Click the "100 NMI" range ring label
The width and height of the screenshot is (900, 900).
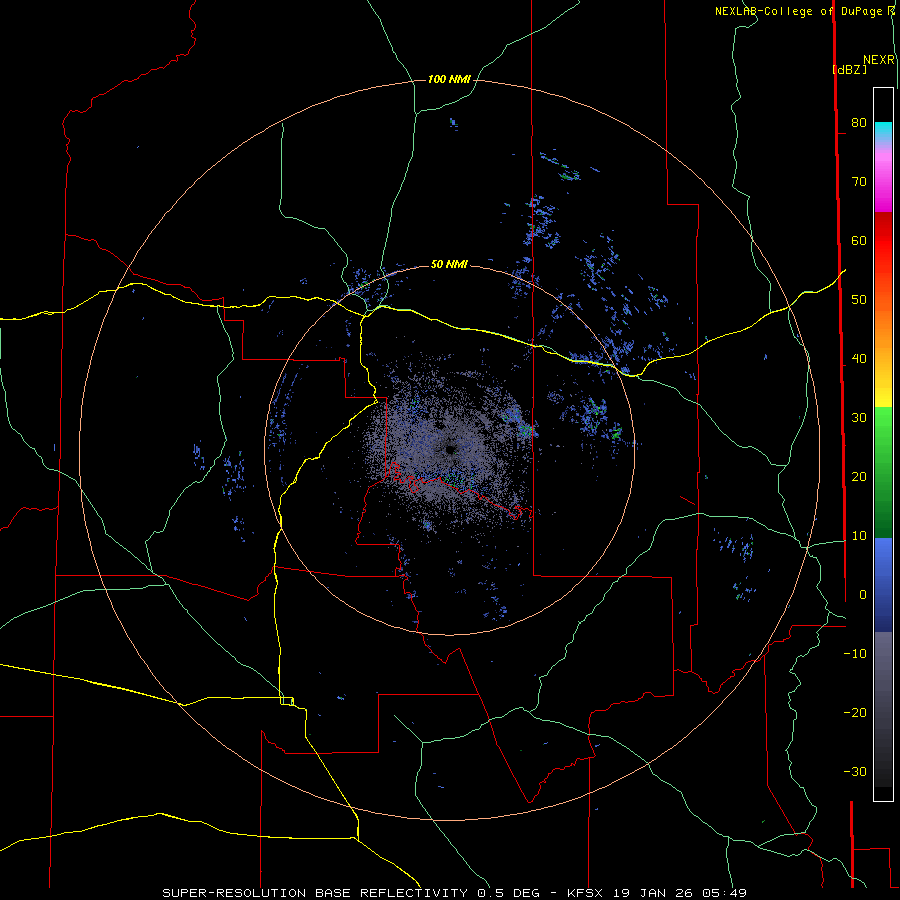click(x=449, y=79)
